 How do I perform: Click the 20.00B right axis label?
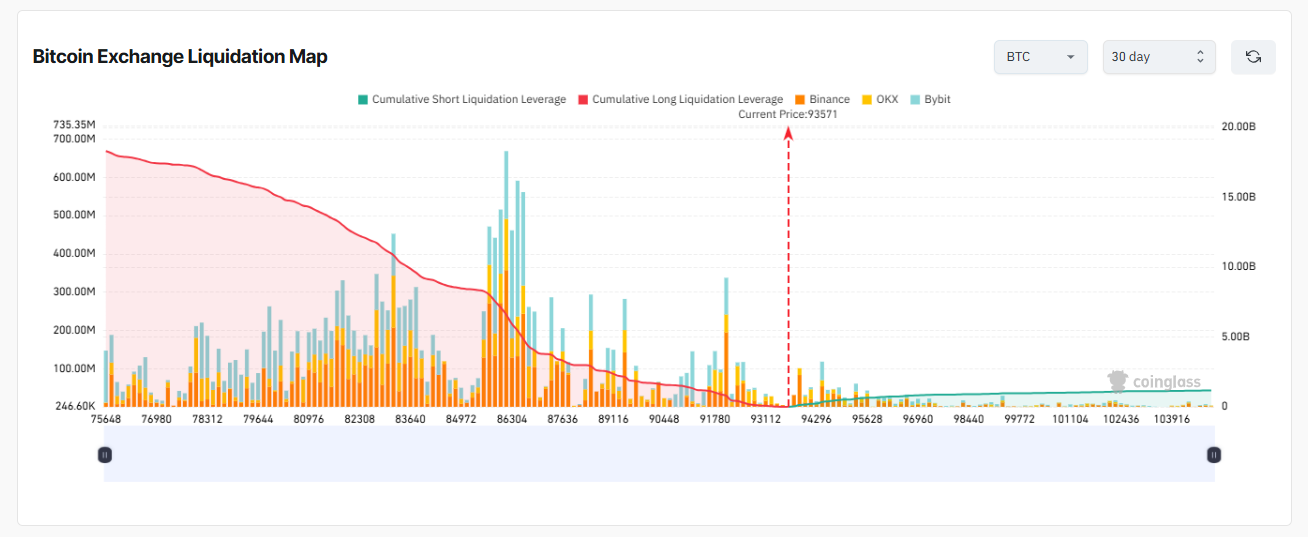(x=1239, y=127)
